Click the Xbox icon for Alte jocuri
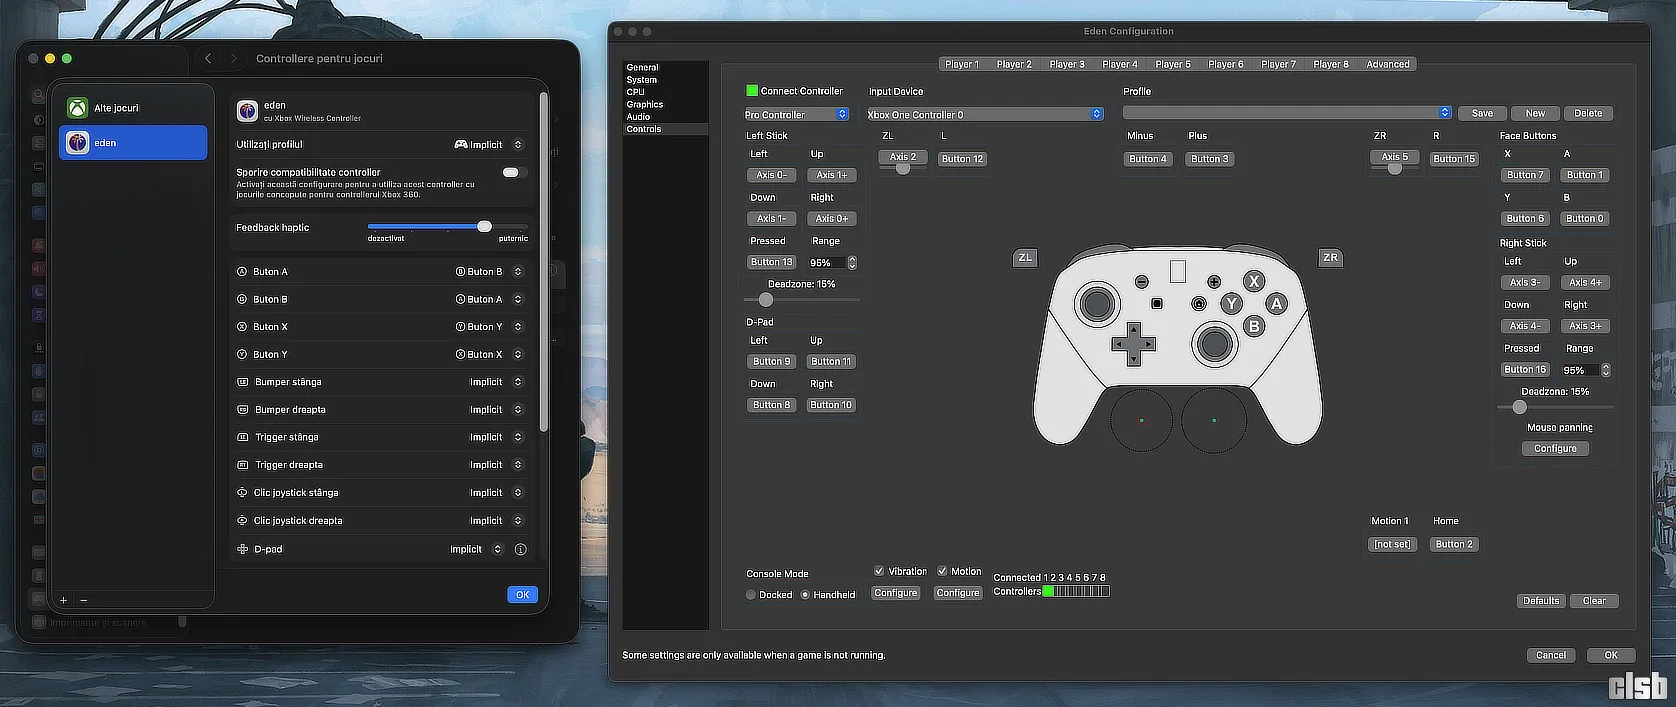Image resolution: width=1676 pixels, height=707 pixels. click(x=77, y=108)
